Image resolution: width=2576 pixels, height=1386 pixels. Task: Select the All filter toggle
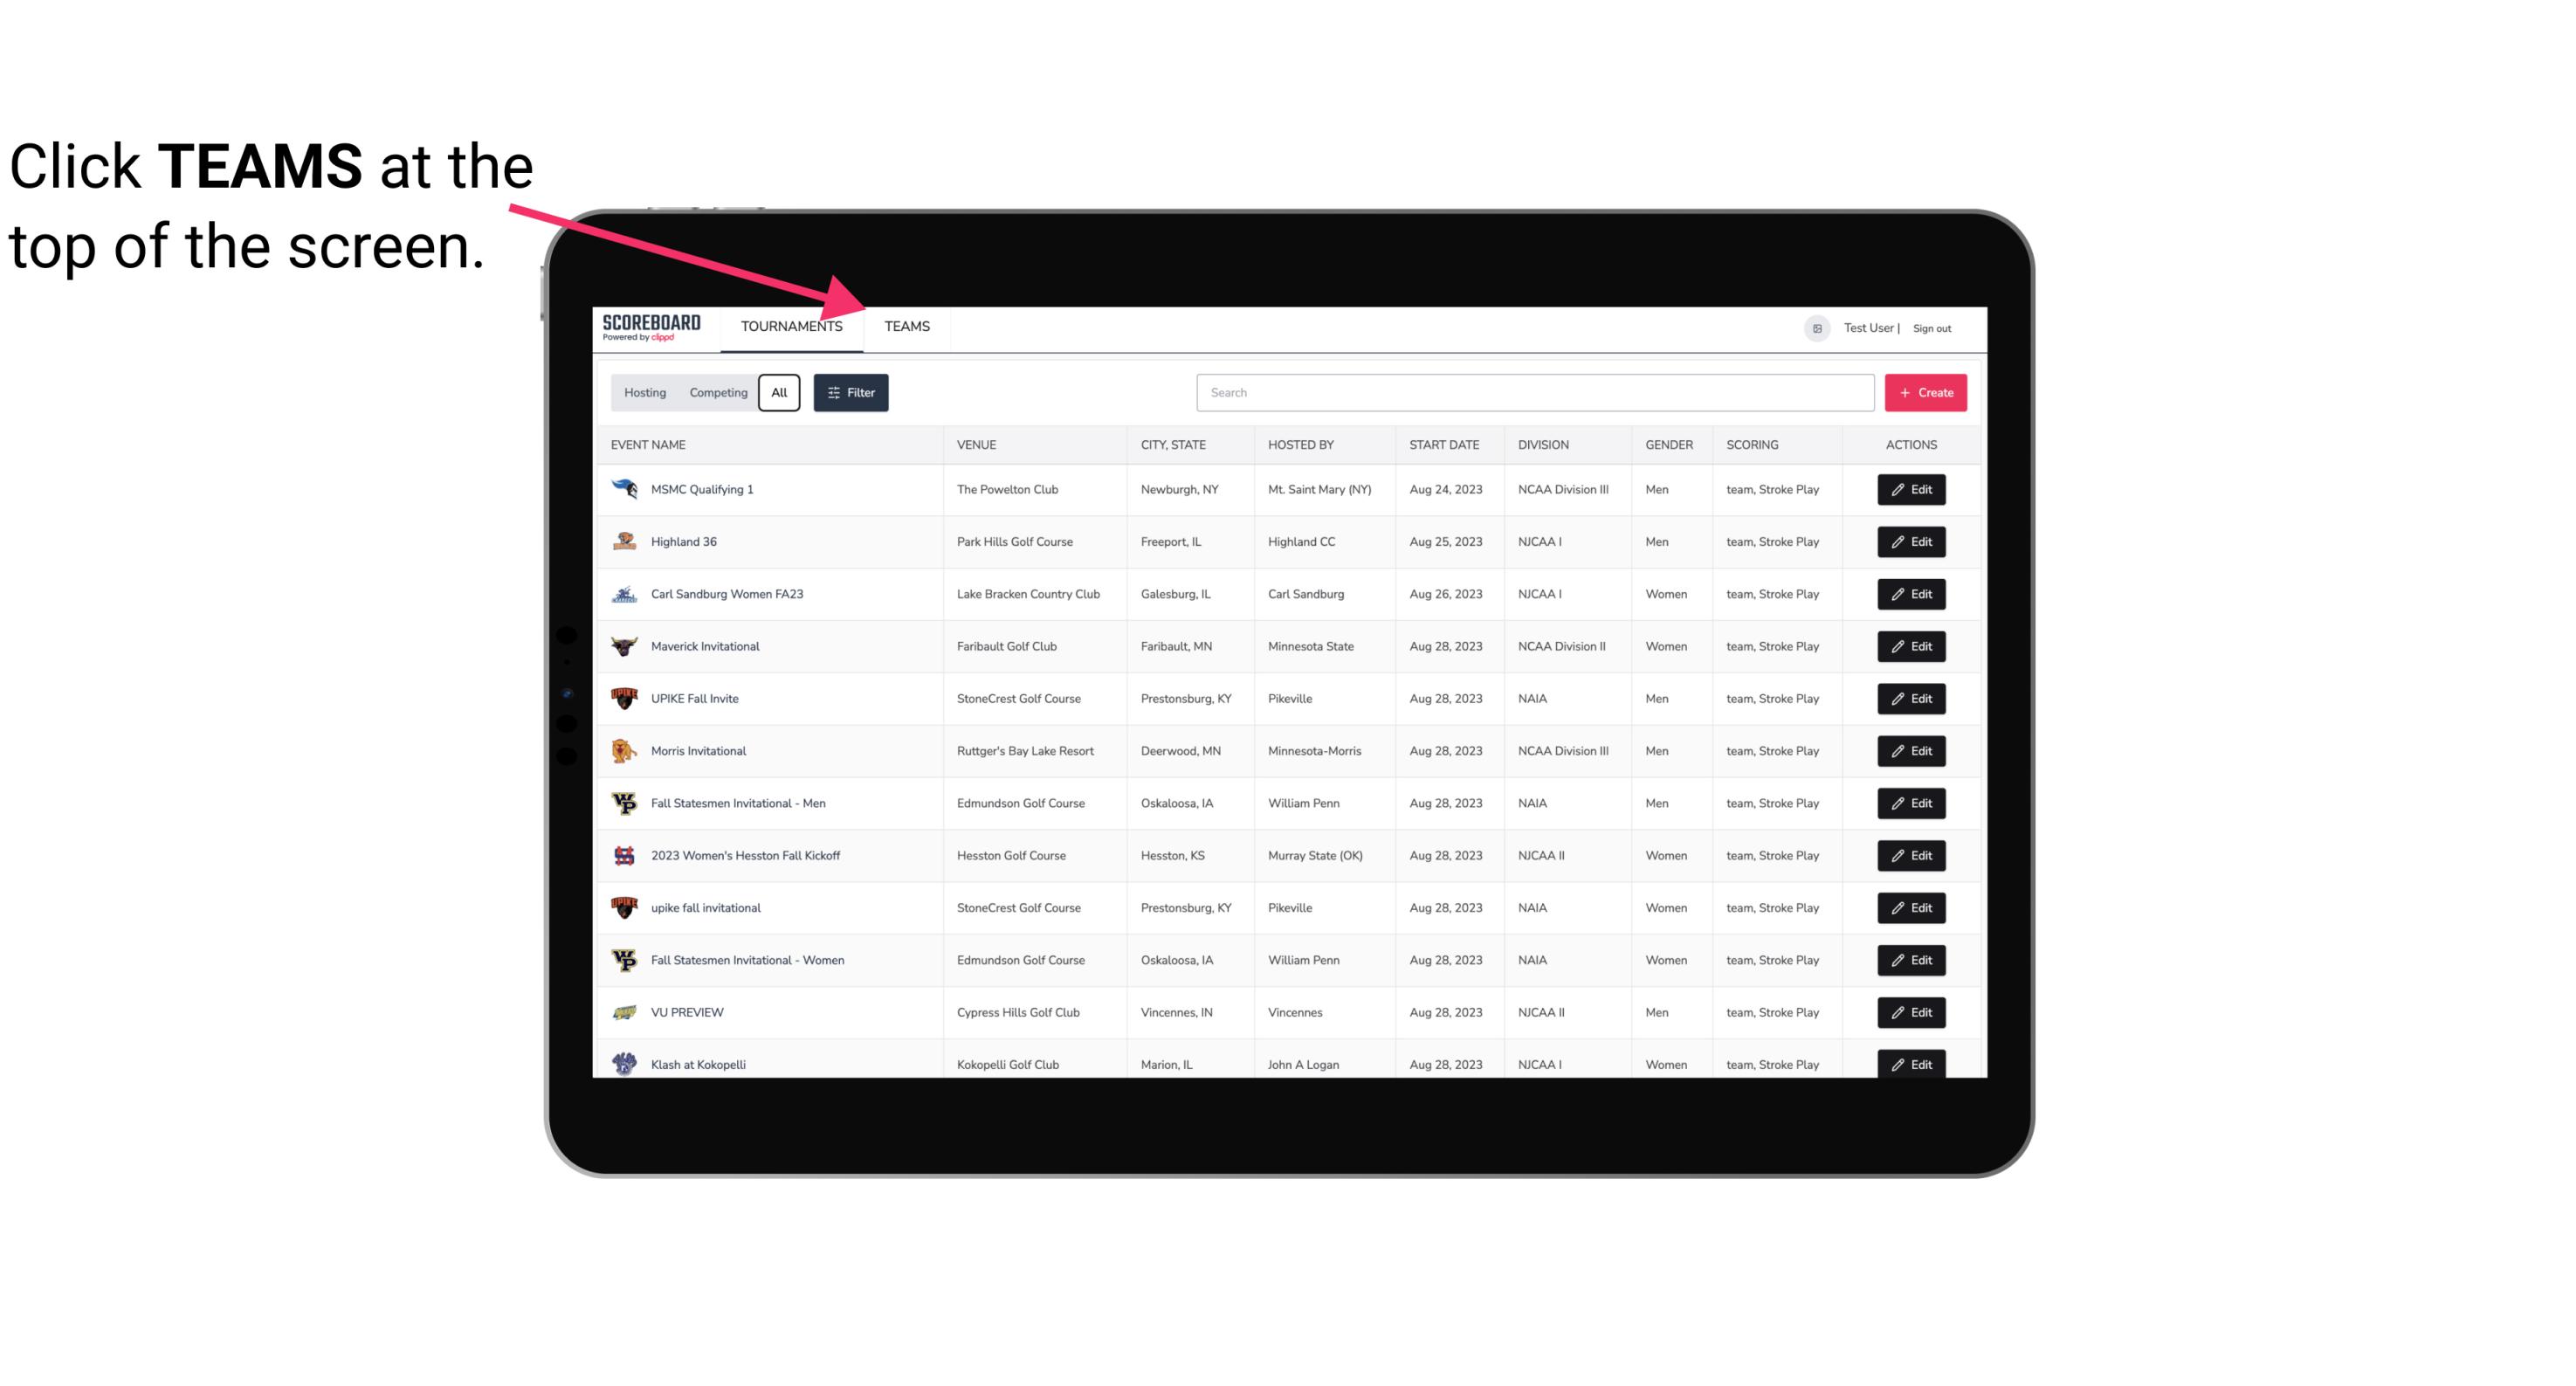[780, 391]
